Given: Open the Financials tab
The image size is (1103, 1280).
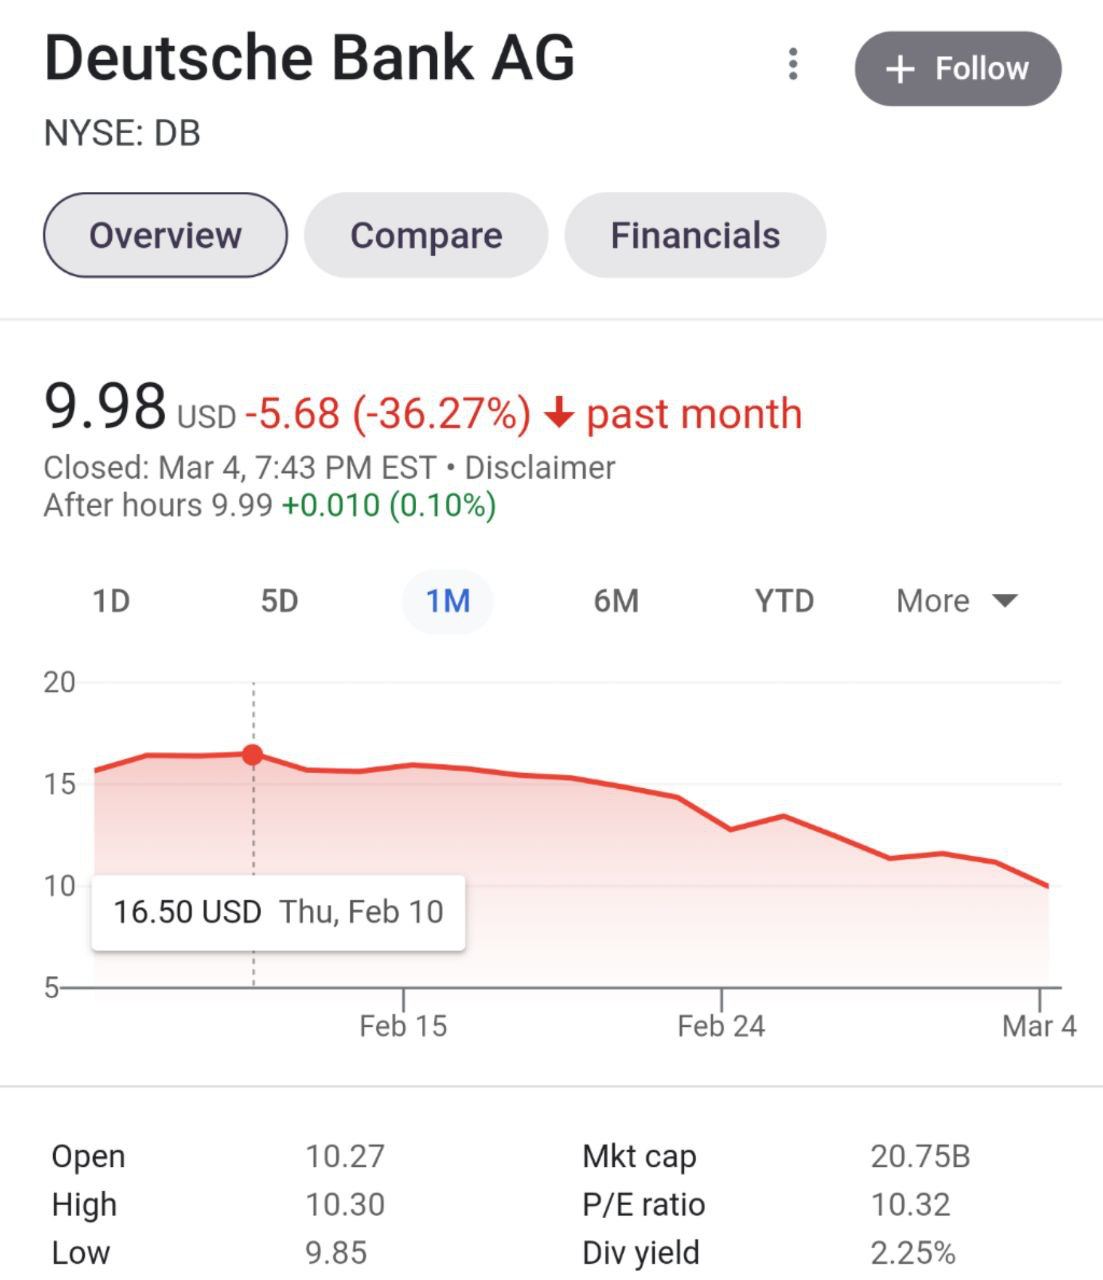Looking at the screenshot, I should click(x=695, y=235).
